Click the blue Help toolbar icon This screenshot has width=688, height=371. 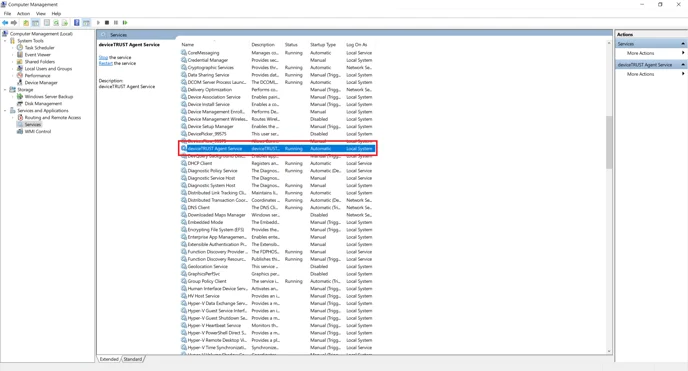point(77,23)
